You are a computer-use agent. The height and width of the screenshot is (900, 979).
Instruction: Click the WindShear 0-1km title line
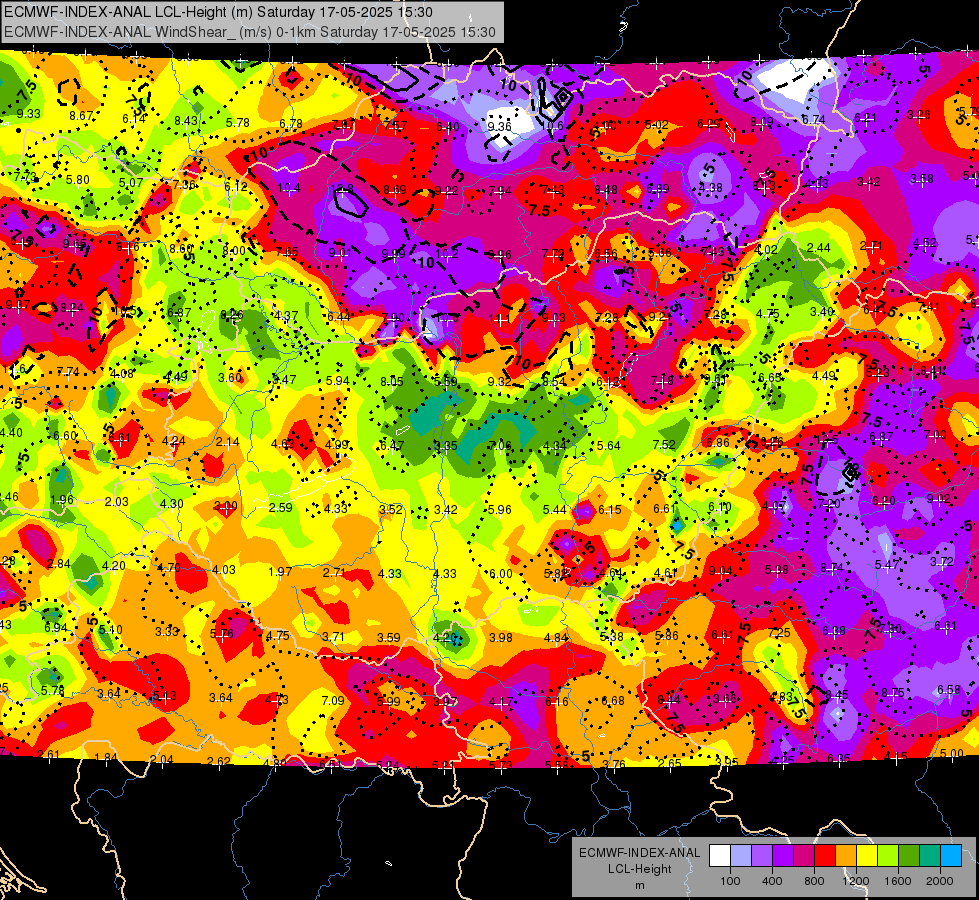250,32
